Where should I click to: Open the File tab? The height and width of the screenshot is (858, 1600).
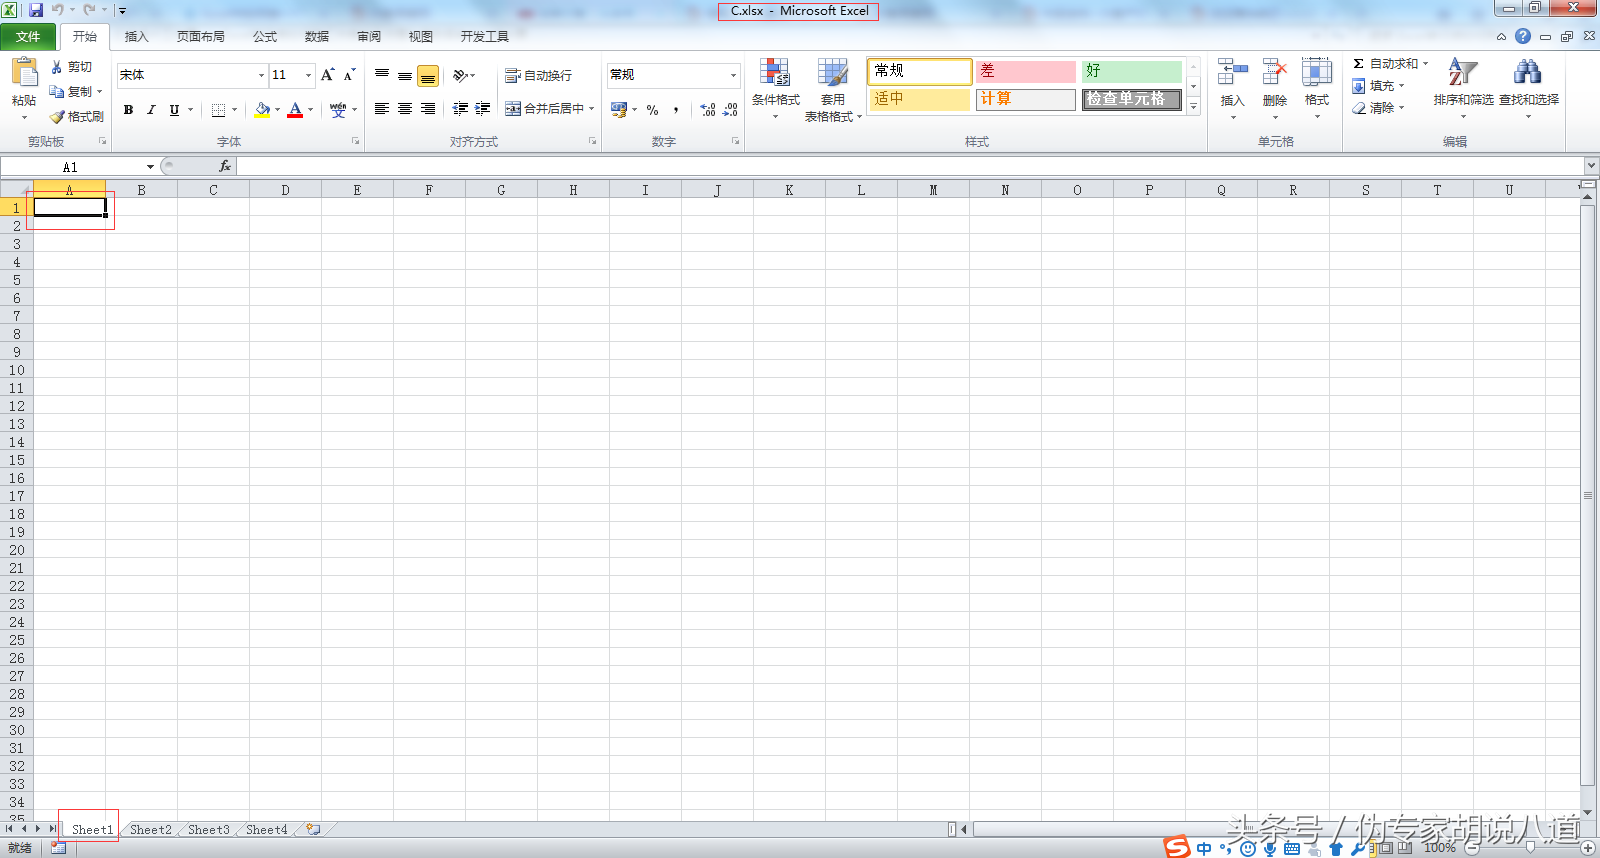pyautogui.click(x=28, y=37)
